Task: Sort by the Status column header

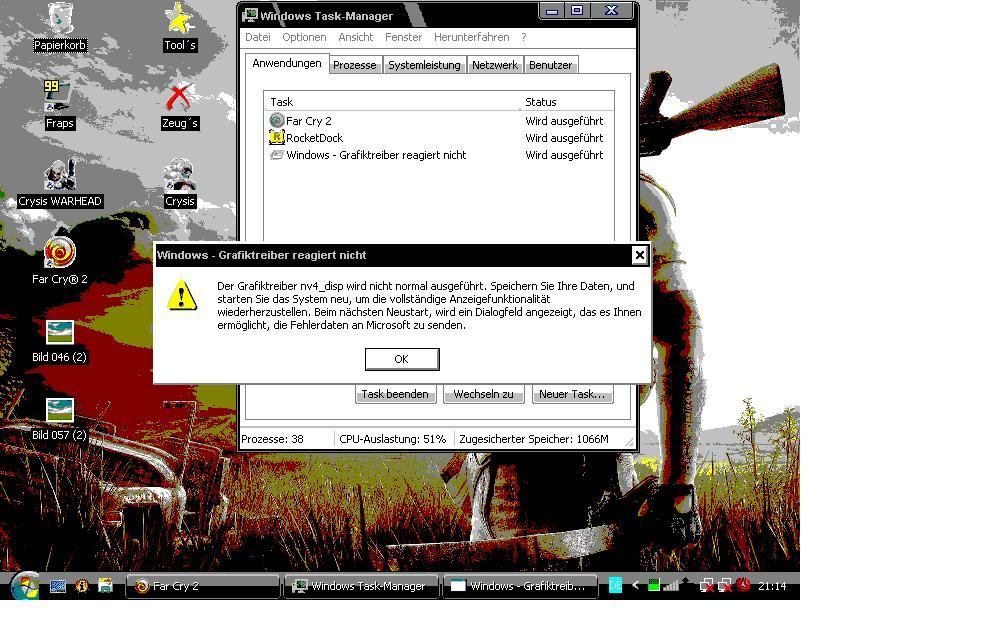Action: (x=567, y=101)
